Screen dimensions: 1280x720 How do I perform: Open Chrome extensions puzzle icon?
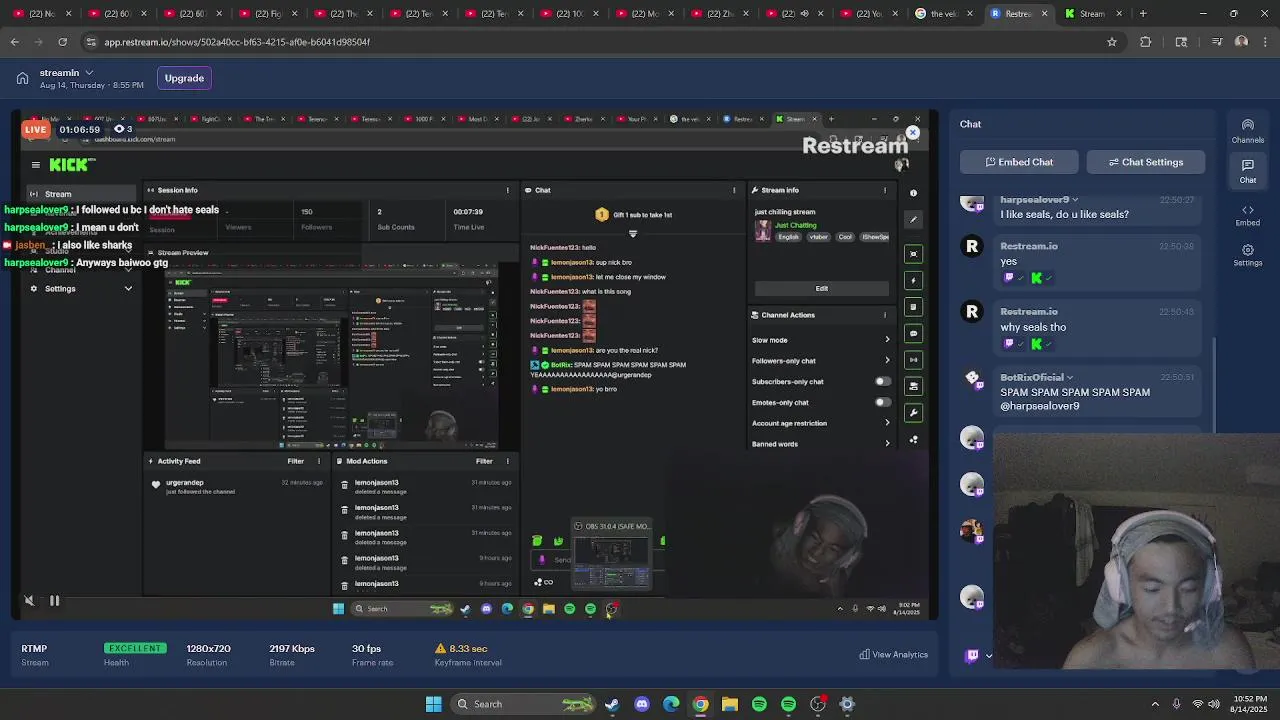pos(1146,42)
